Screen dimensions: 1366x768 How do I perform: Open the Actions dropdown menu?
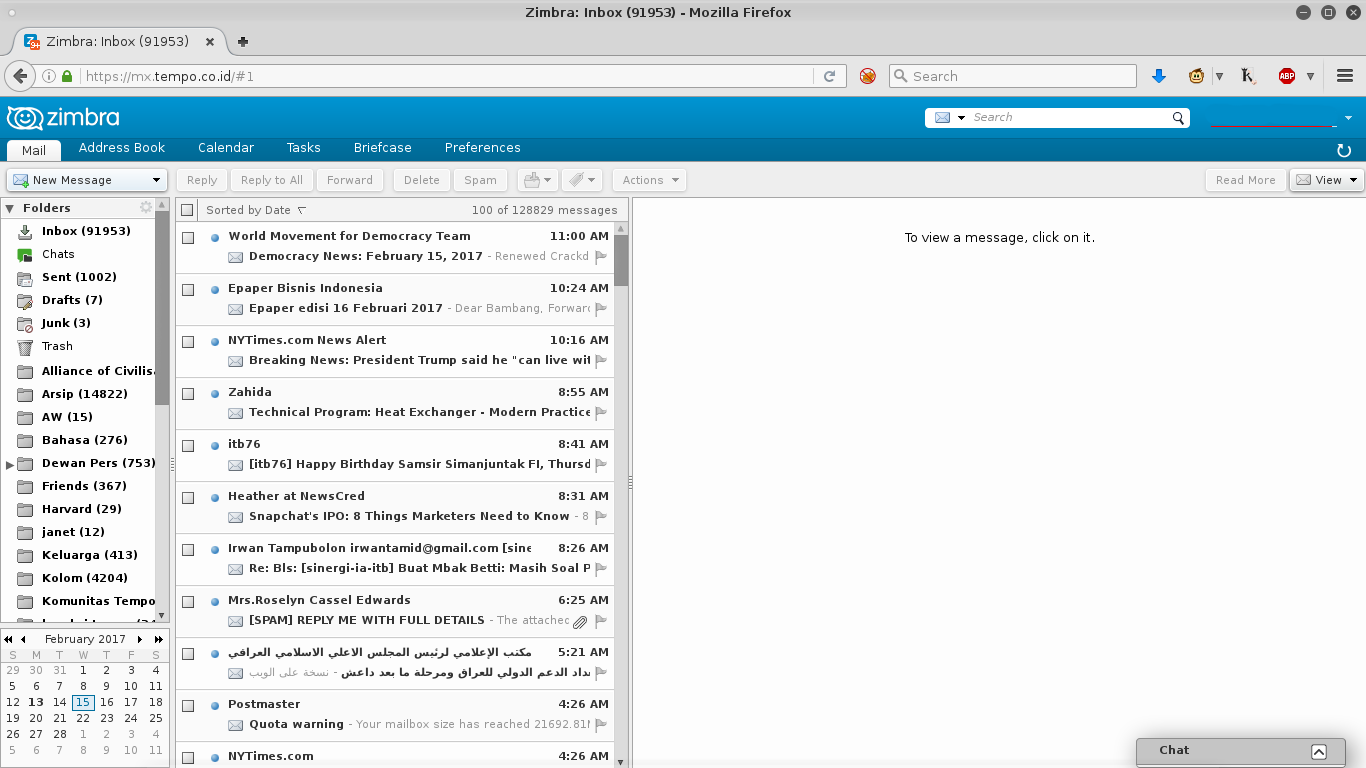pos(649,180)
